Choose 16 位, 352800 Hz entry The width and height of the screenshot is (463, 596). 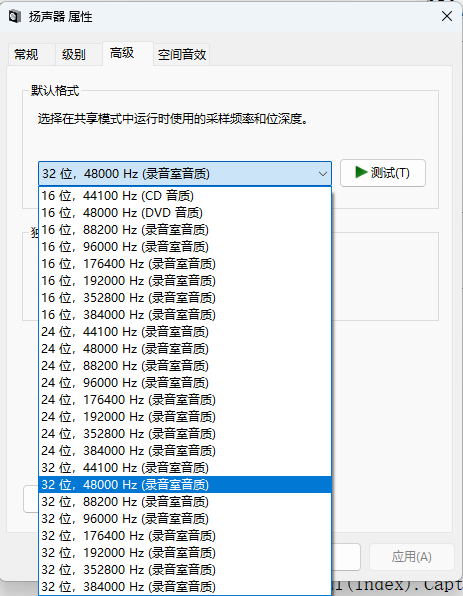[185, 298]
